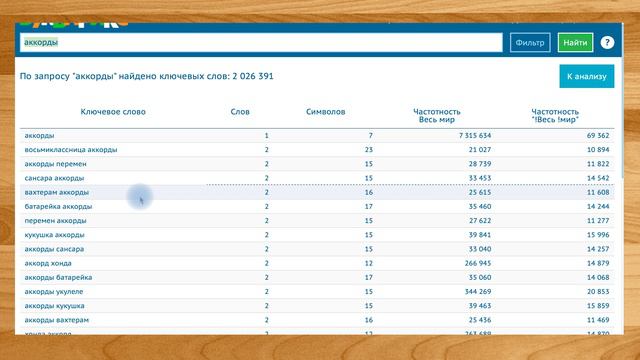Click exact frequency value 15 996

click(x=598, y=235)
